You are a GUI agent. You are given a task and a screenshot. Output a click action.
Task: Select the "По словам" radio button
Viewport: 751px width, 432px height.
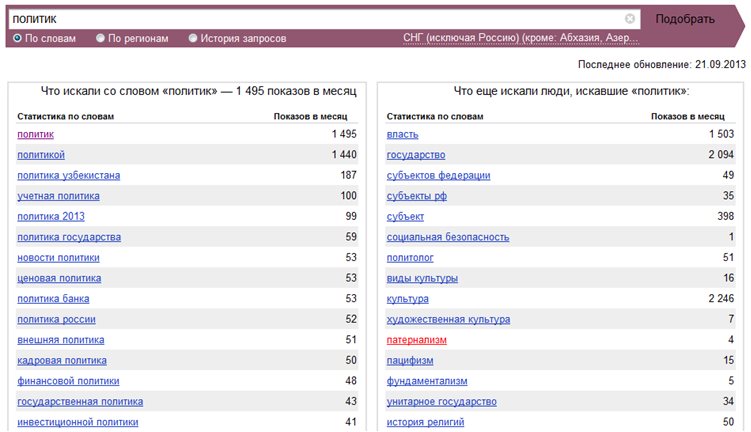(17, 38)
